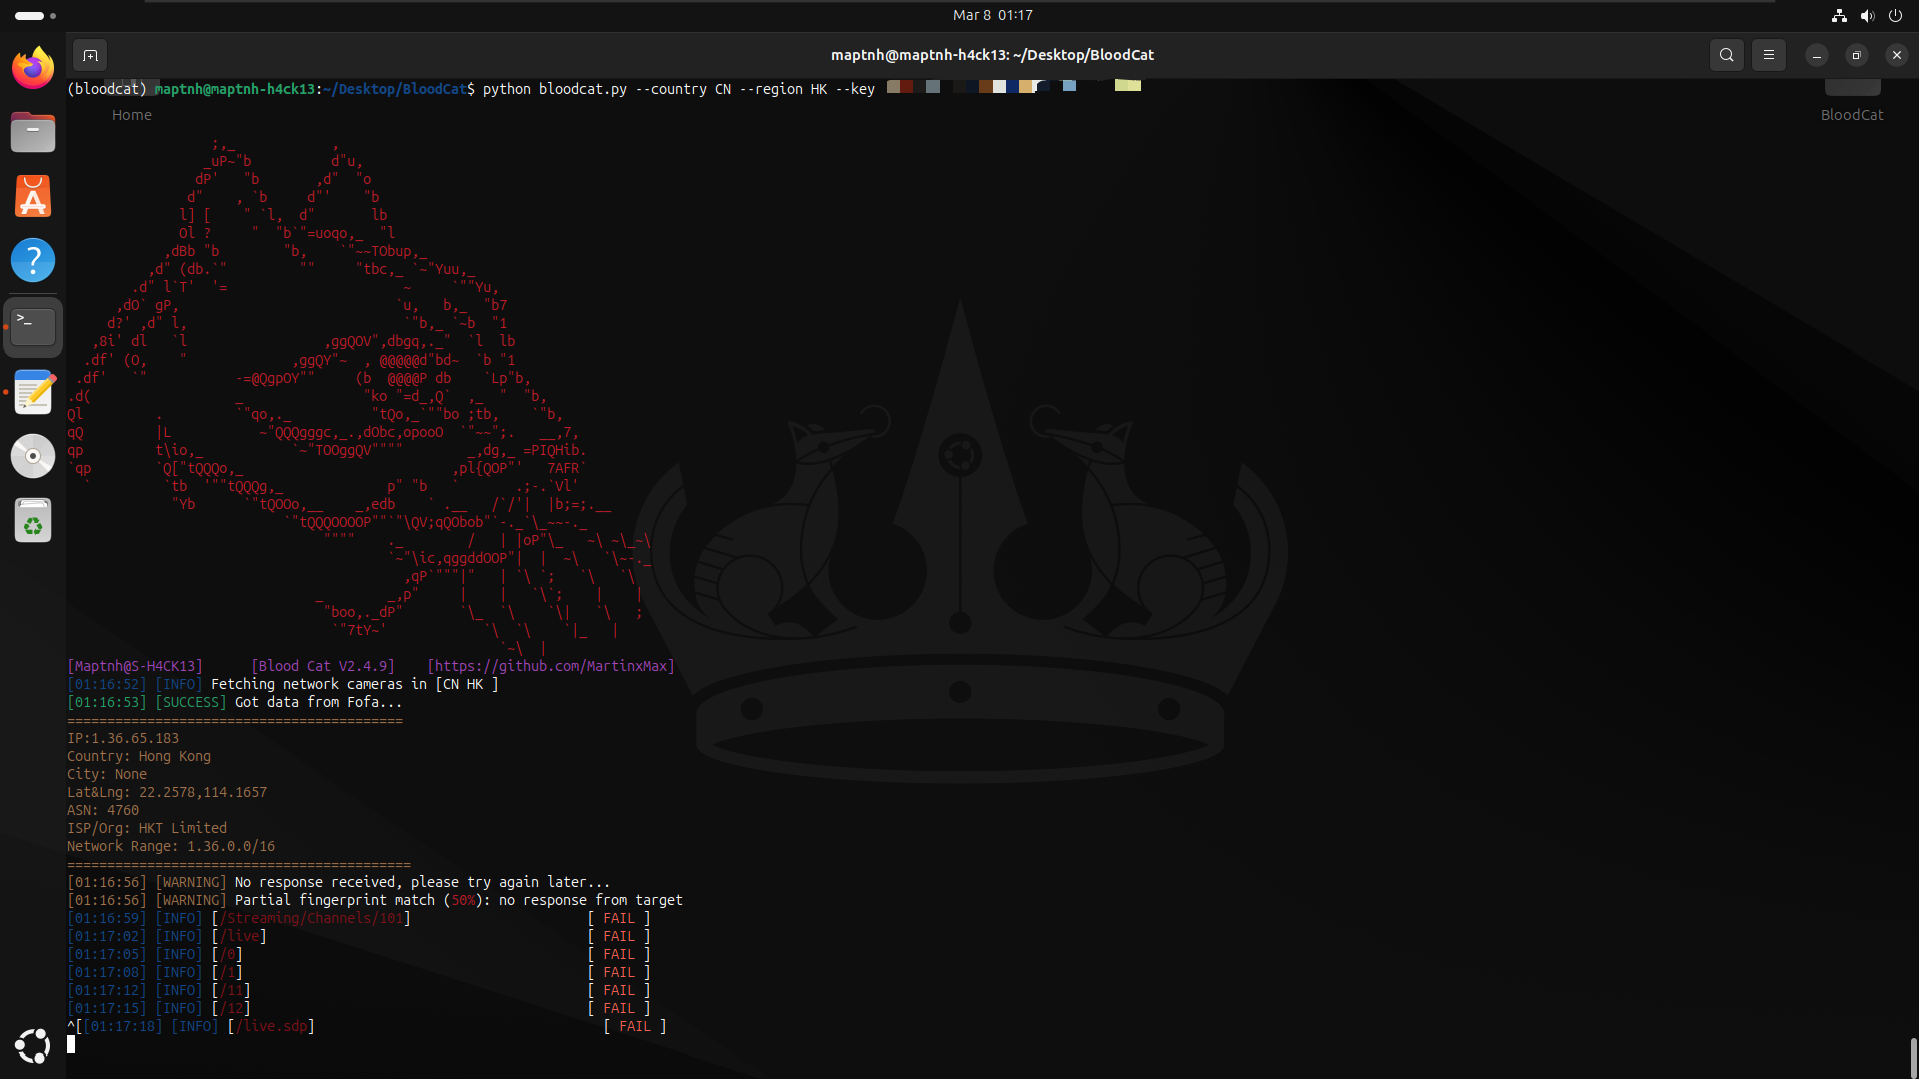The image size is (1919, 1079).
Task: Click 'Country: Hong Kong' line
Action: (139, 756)
